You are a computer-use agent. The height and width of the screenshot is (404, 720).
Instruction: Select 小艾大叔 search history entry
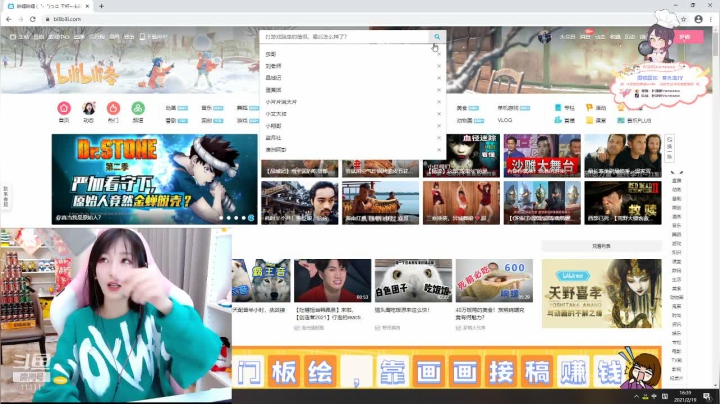tap(276, 114)
